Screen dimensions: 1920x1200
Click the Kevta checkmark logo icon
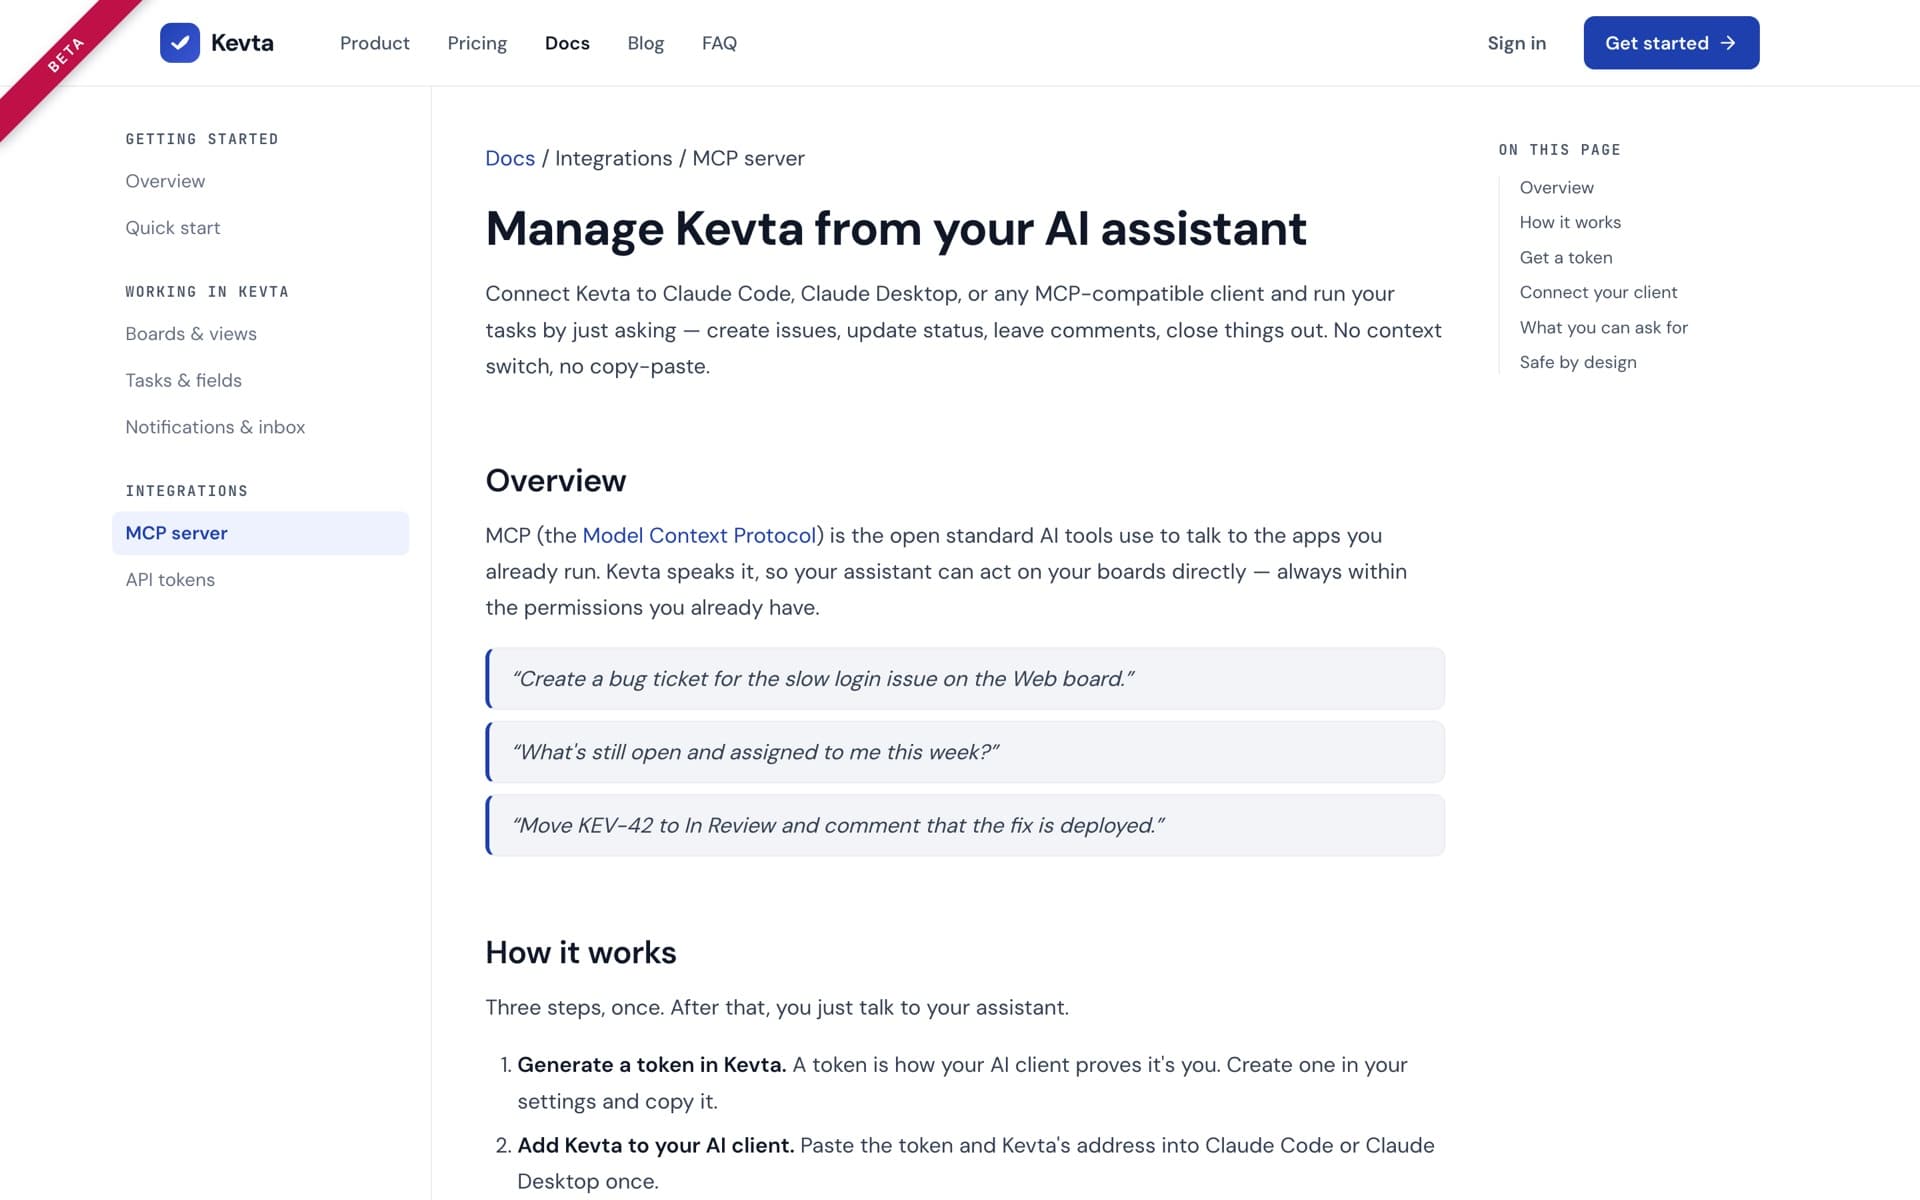180,43
